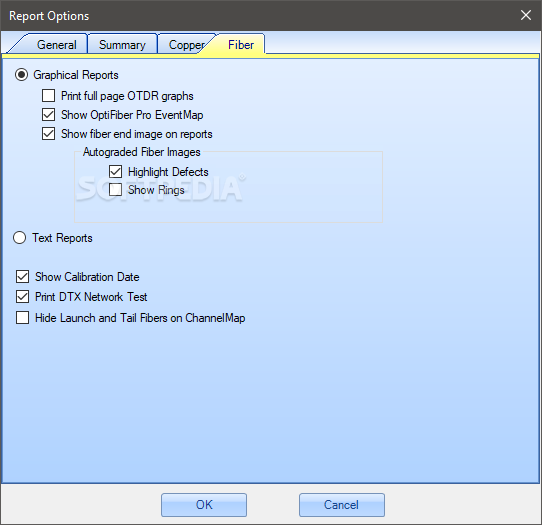The width and height of the screenshot is (542, 525).
Task: Disable the Highlight Defects checkbox
Action: point(115,171)
